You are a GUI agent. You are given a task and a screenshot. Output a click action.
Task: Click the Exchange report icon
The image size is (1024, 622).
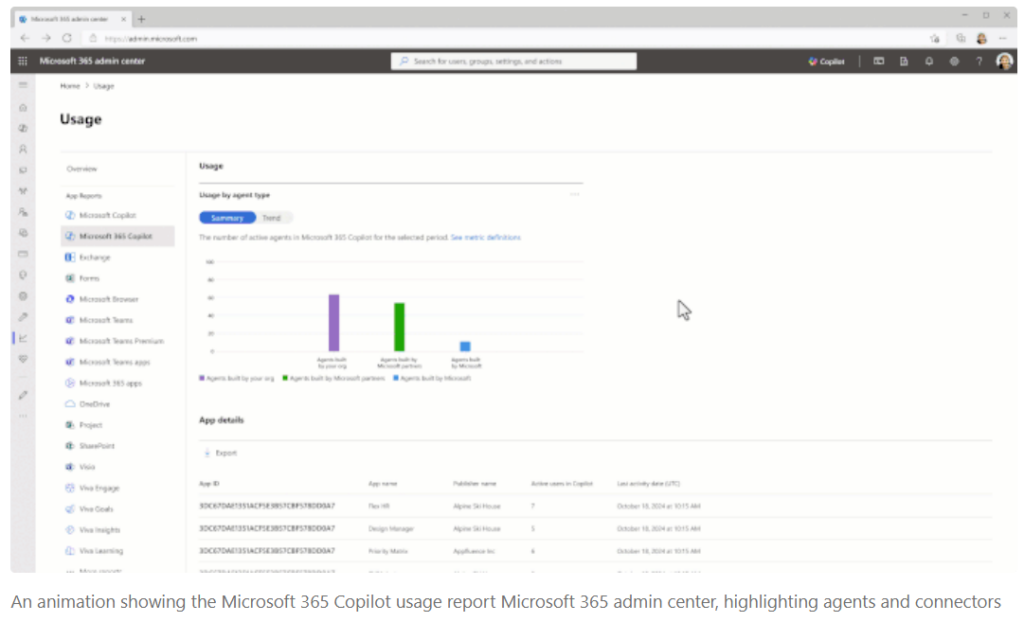coord(70,257)
